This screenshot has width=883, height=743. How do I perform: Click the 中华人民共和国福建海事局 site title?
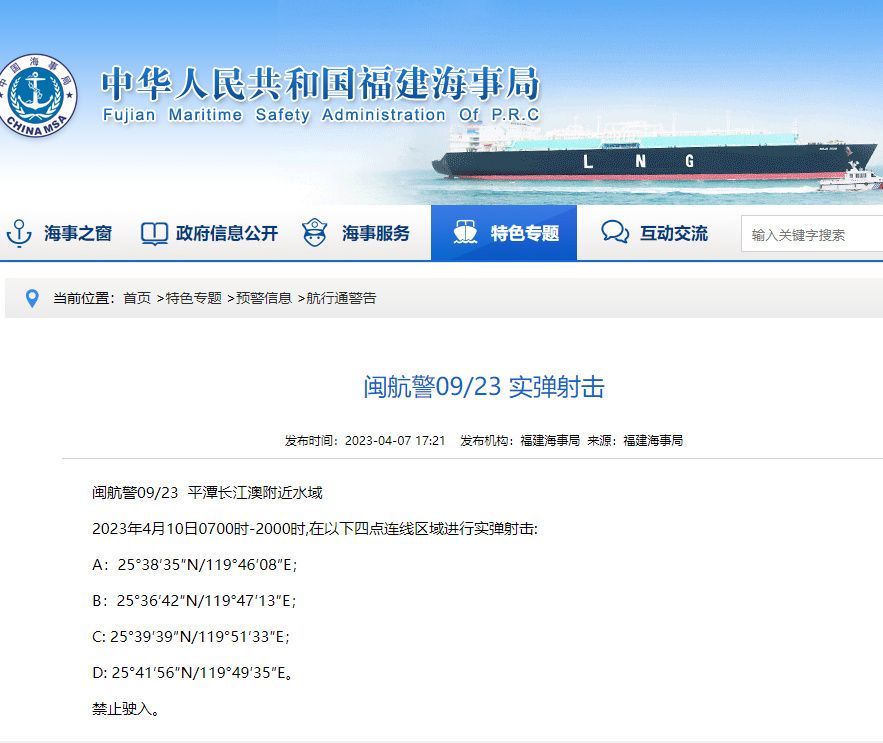320,83
